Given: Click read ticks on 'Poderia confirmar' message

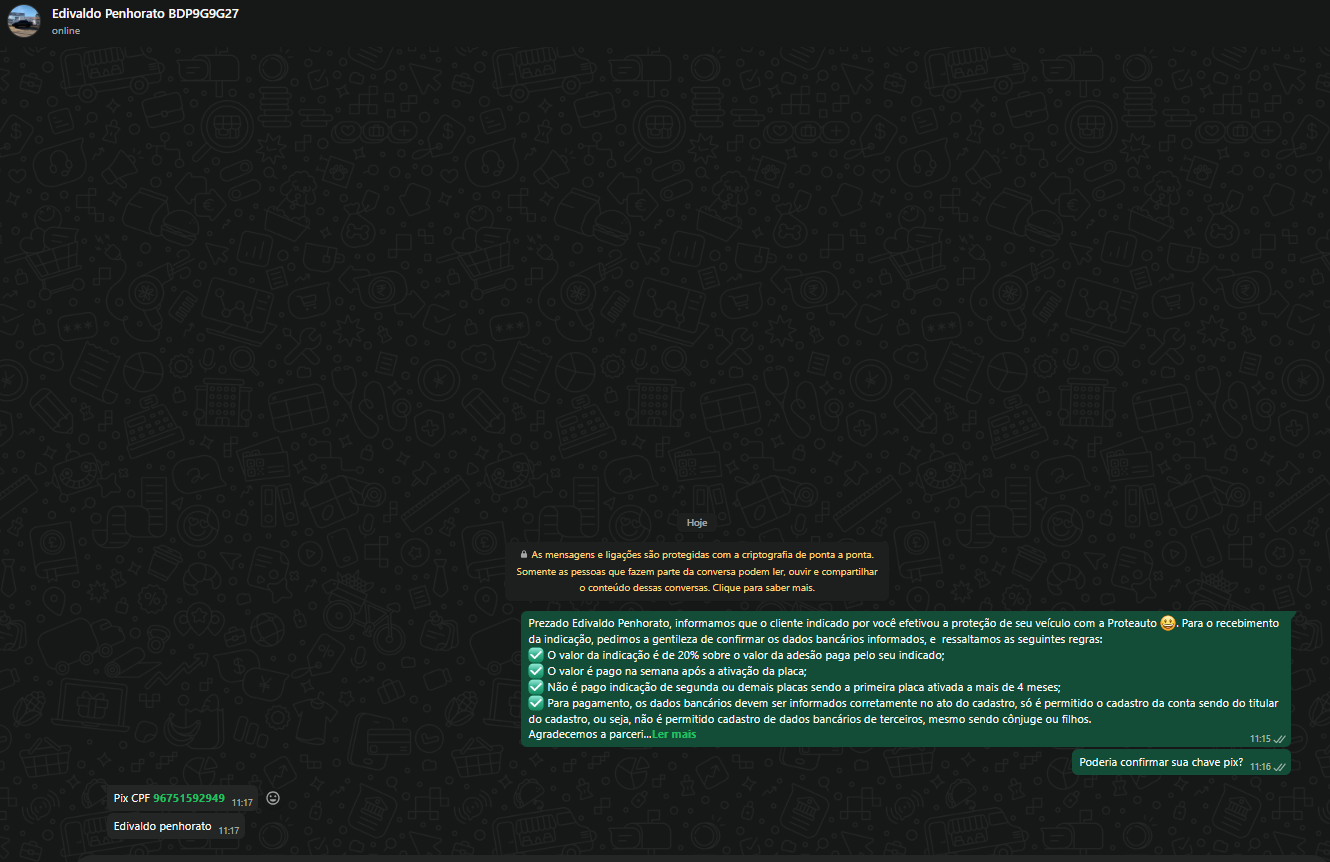Looking at the screenshot, I should (1279, 767).
